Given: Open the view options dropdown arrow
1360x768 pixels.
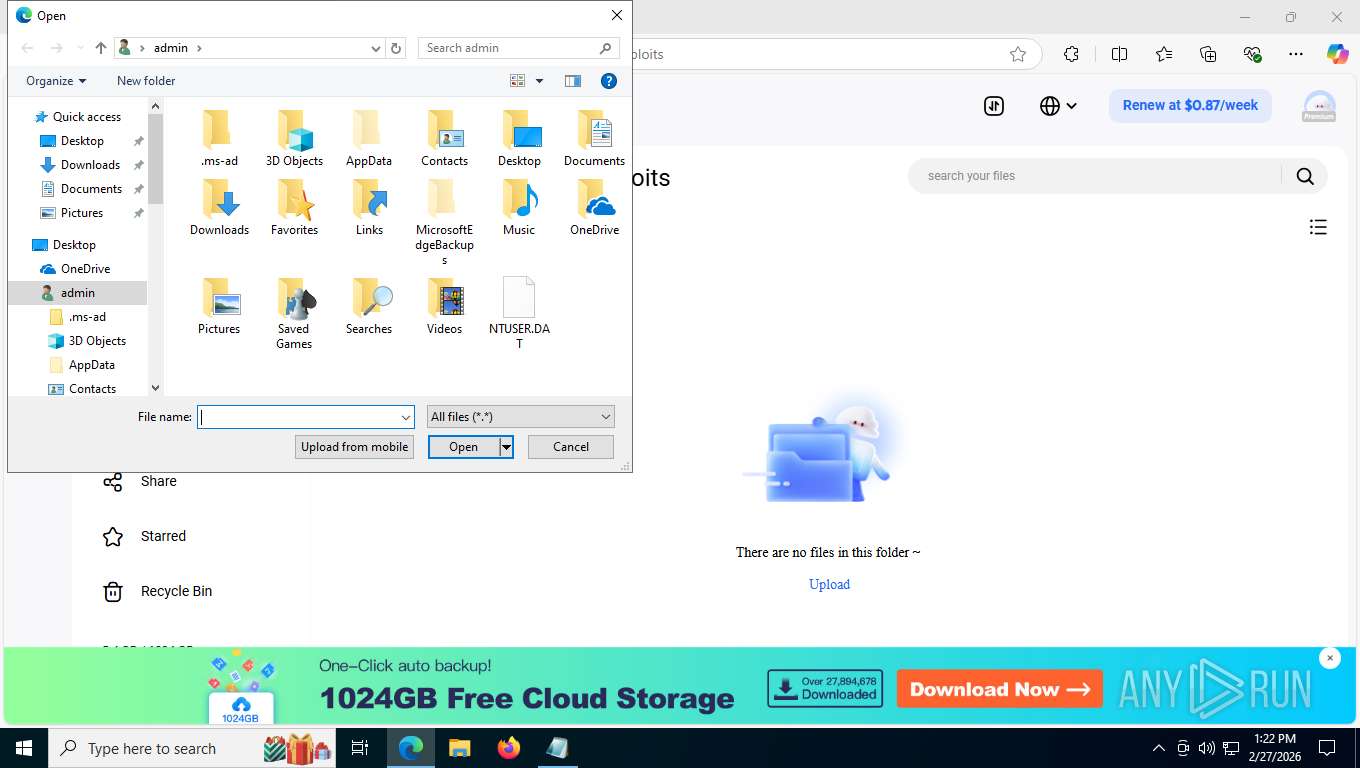Looking at the screenshot, I should (x=540, y=81).
